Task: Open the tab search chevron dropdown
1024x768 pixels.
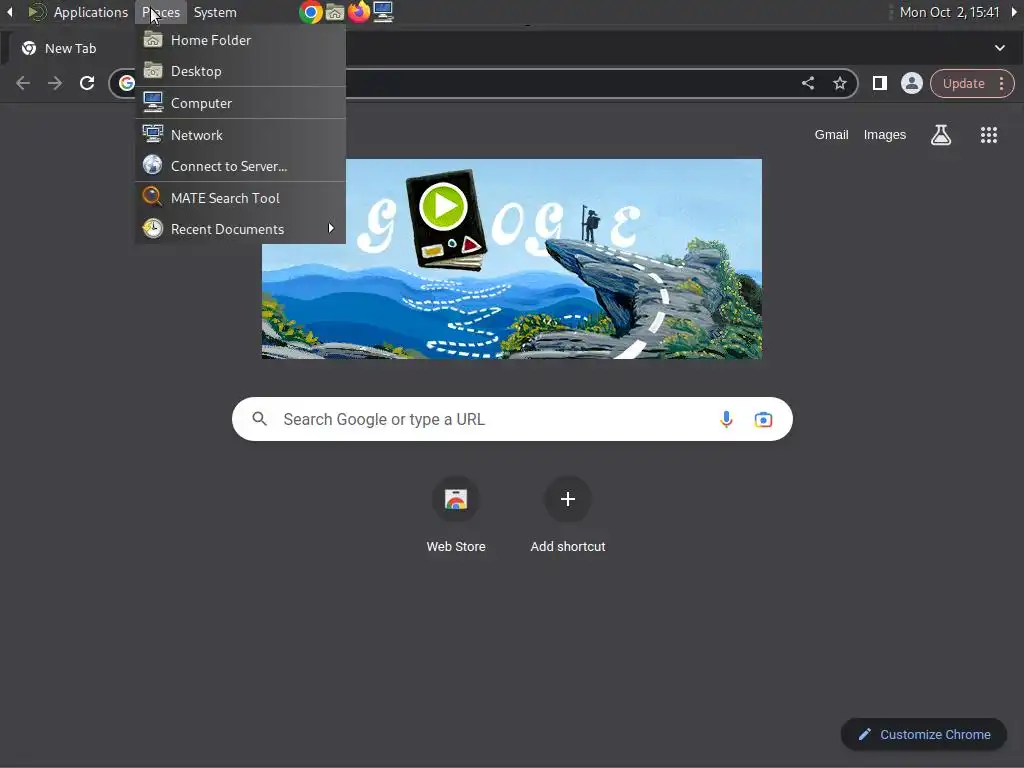Action: [1000, 48]
